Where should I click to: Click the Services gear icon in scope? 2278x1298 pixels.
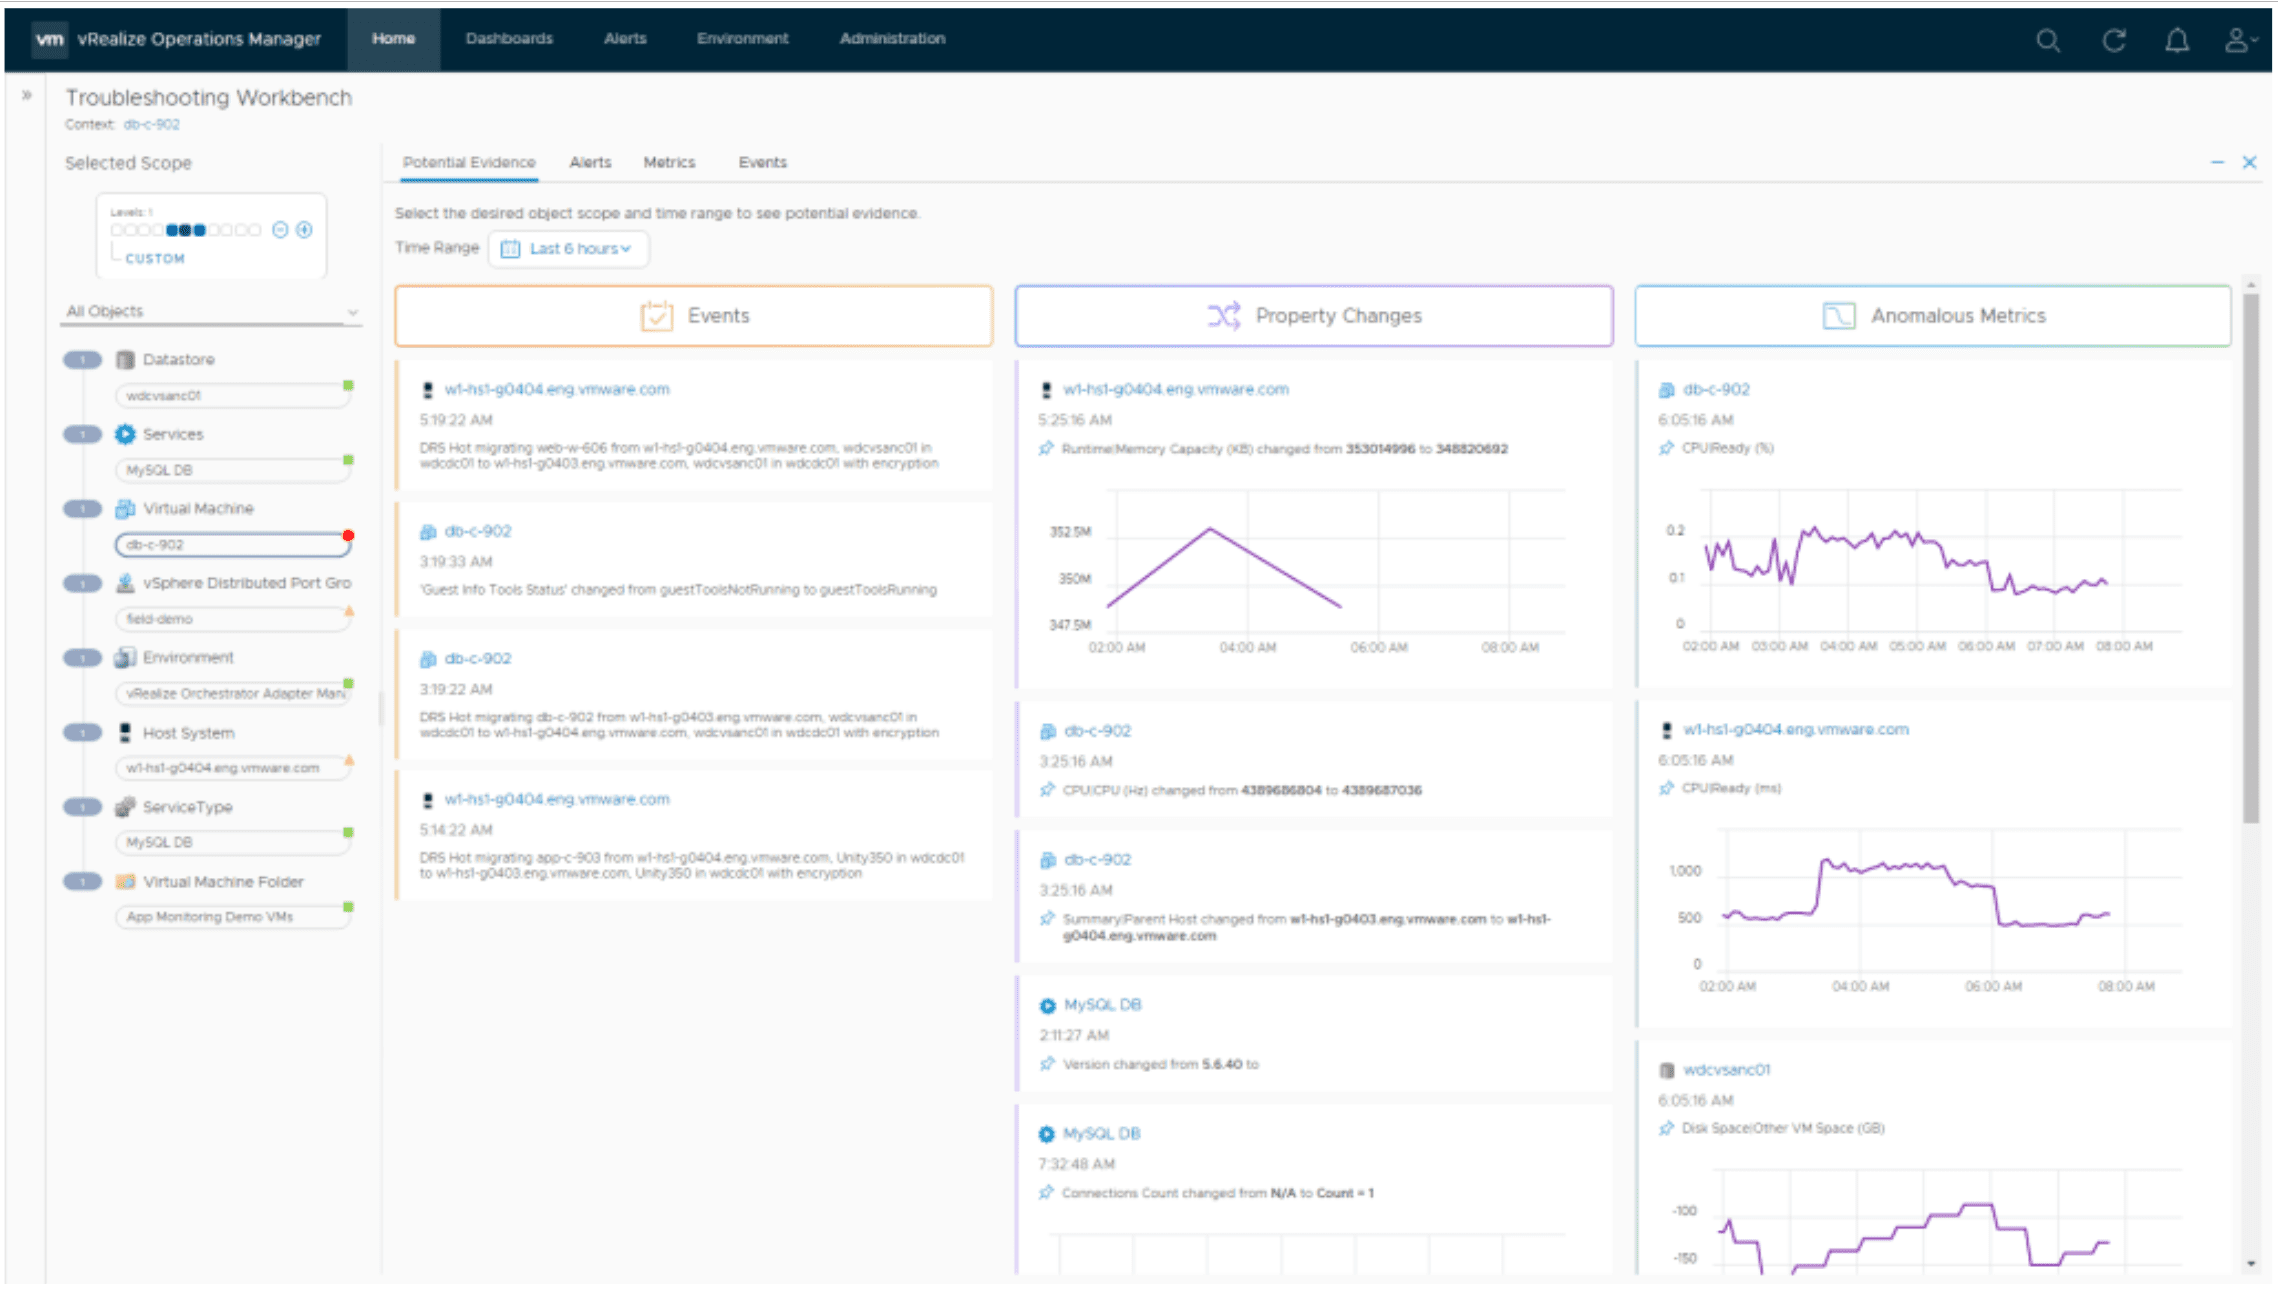[x=125, y=434]
